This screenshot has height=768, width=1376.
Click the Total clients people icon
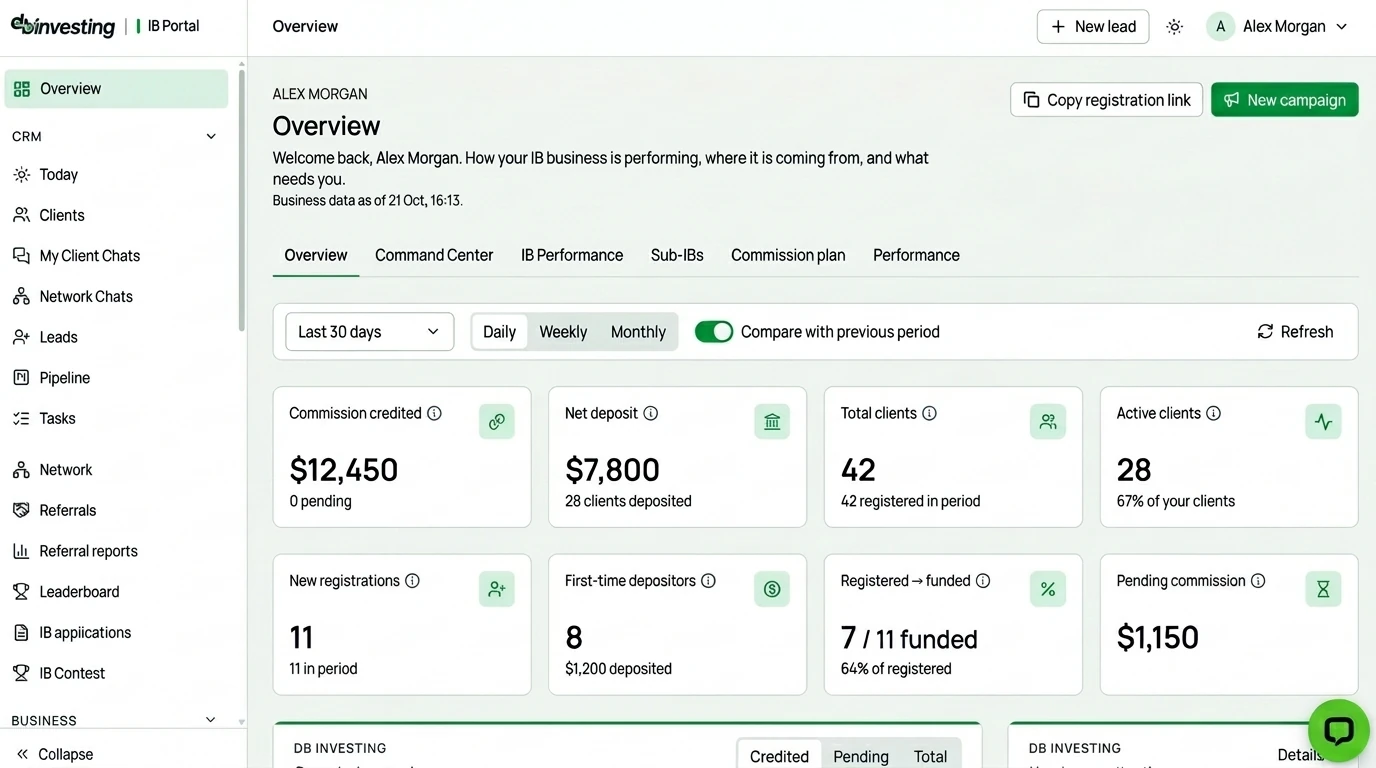(1048, 422)
